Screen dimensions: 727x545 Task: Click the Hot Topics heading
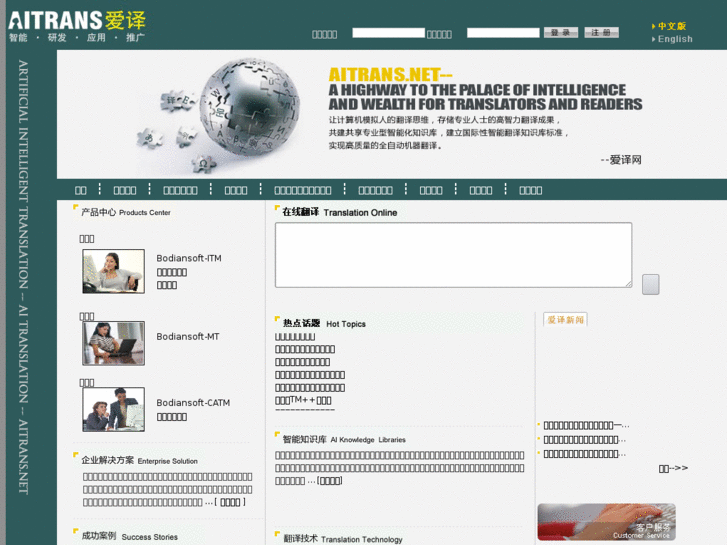[x=324, y=323]
